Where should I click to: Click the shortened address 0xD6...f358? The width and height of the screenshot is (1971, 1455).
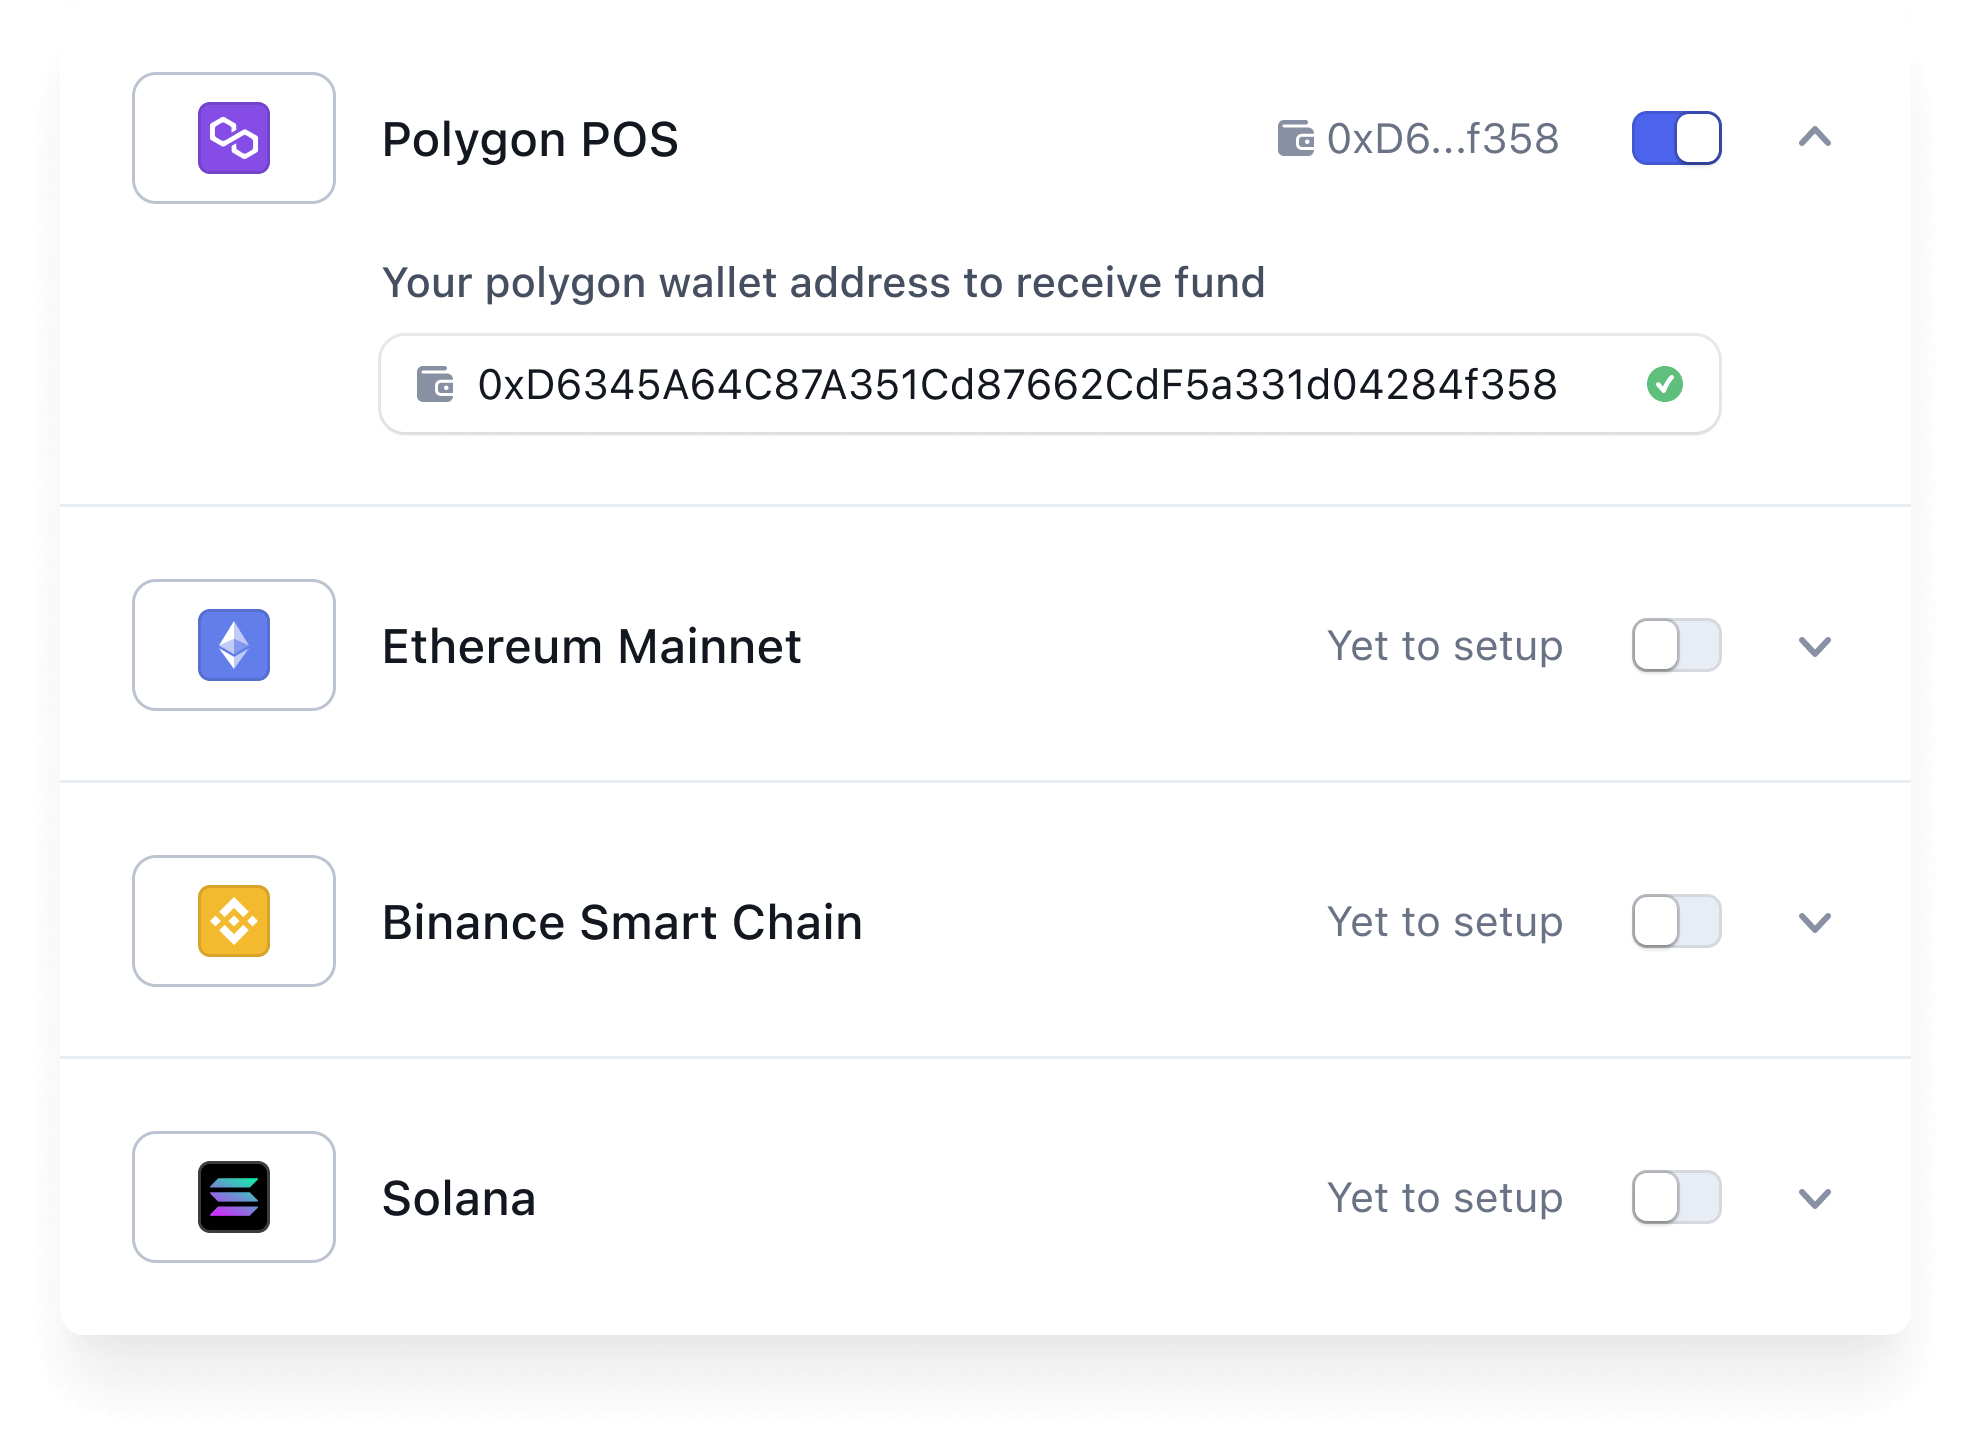click(1443, 138)
